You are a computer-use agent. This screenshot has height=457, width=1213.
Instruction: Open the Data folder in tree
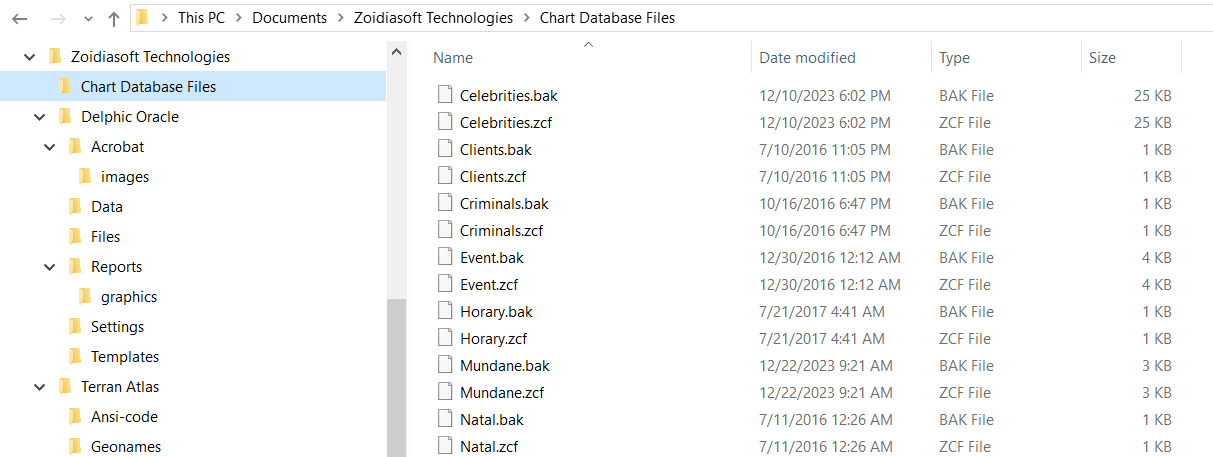click(107, 207)
